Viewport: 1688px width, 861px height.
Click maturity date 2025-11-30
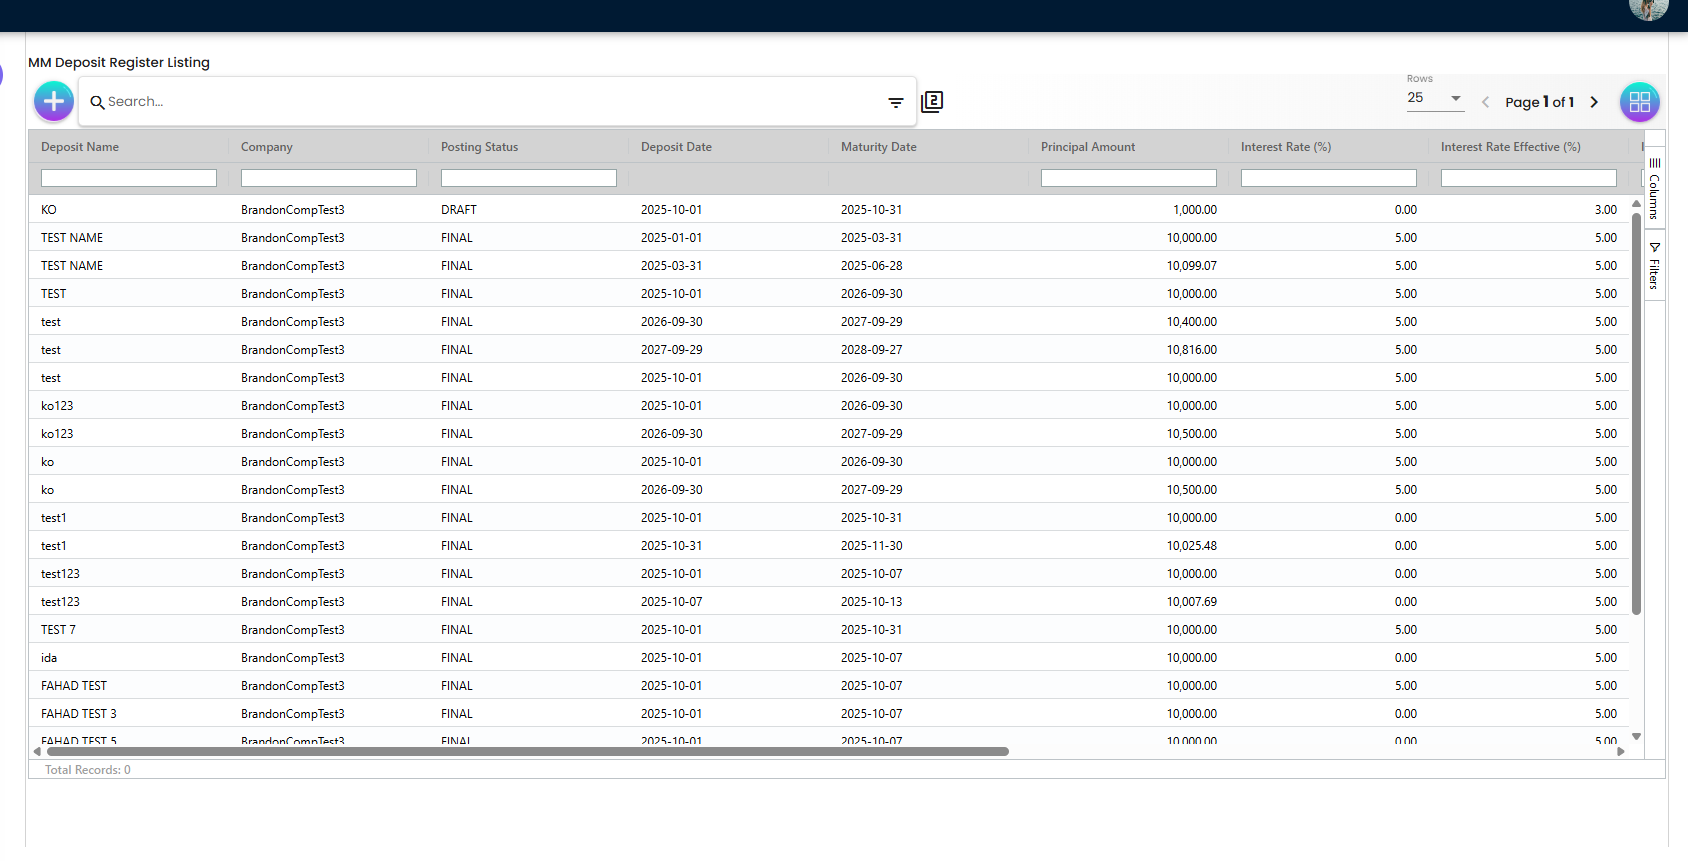872,546
